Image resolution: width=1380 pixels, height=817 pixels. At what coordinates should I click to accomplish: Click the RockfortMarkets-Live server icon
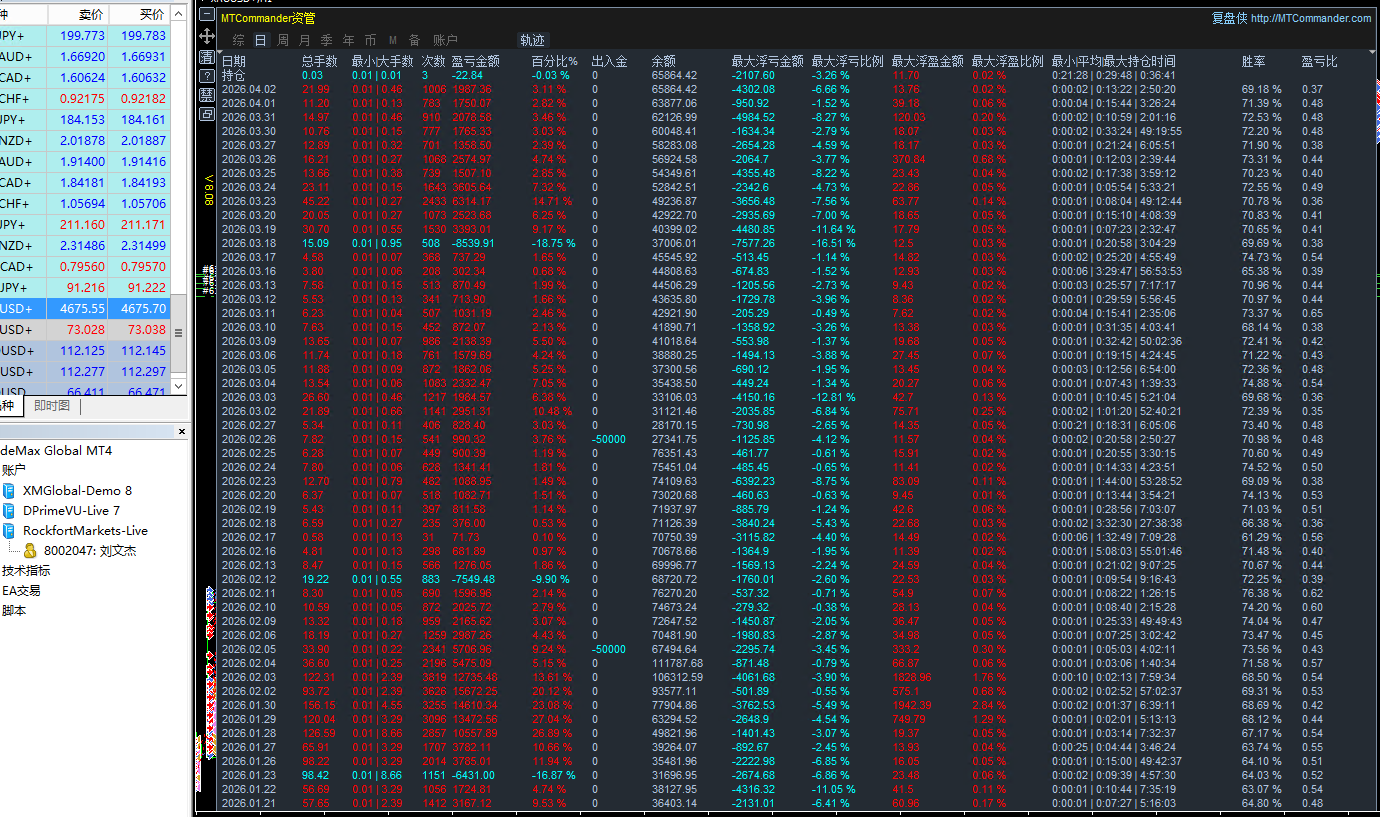click(x=9, y=531)
